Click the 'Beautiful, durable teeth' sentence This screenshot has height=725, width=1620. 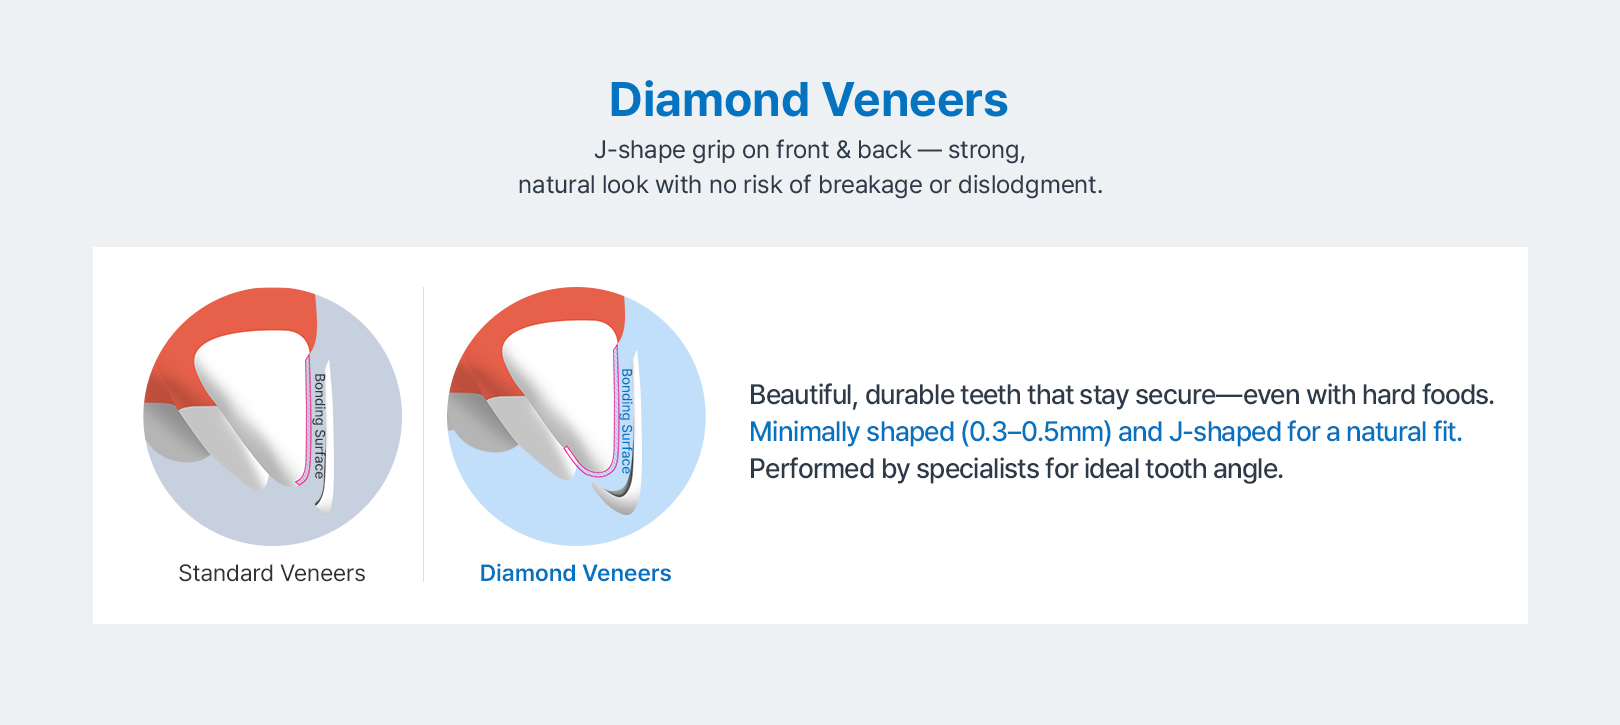click(1121, 395)
